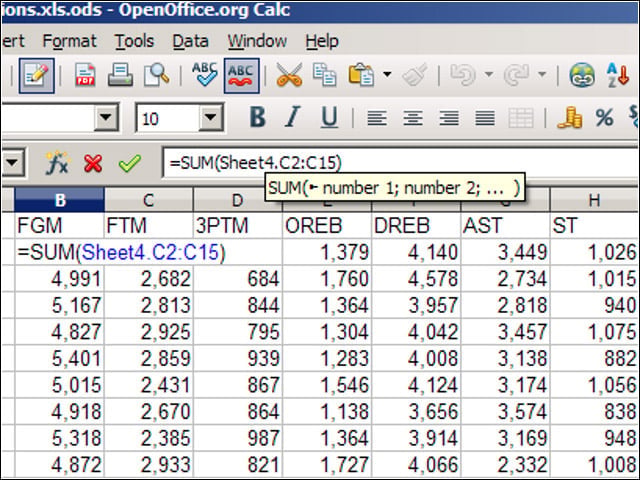Click the Print File Directly icon
Image resolution: width=640 pixels, height=480 pixels.
point(120,76)
